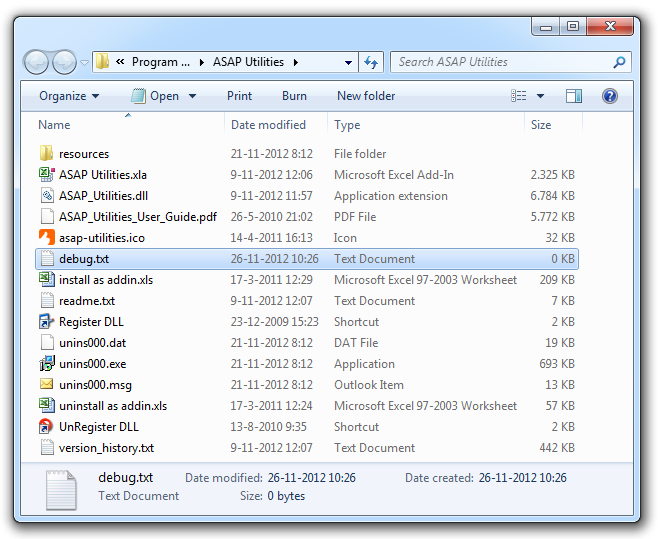Click the uninstall as addin.xls icon

point(47,406)
